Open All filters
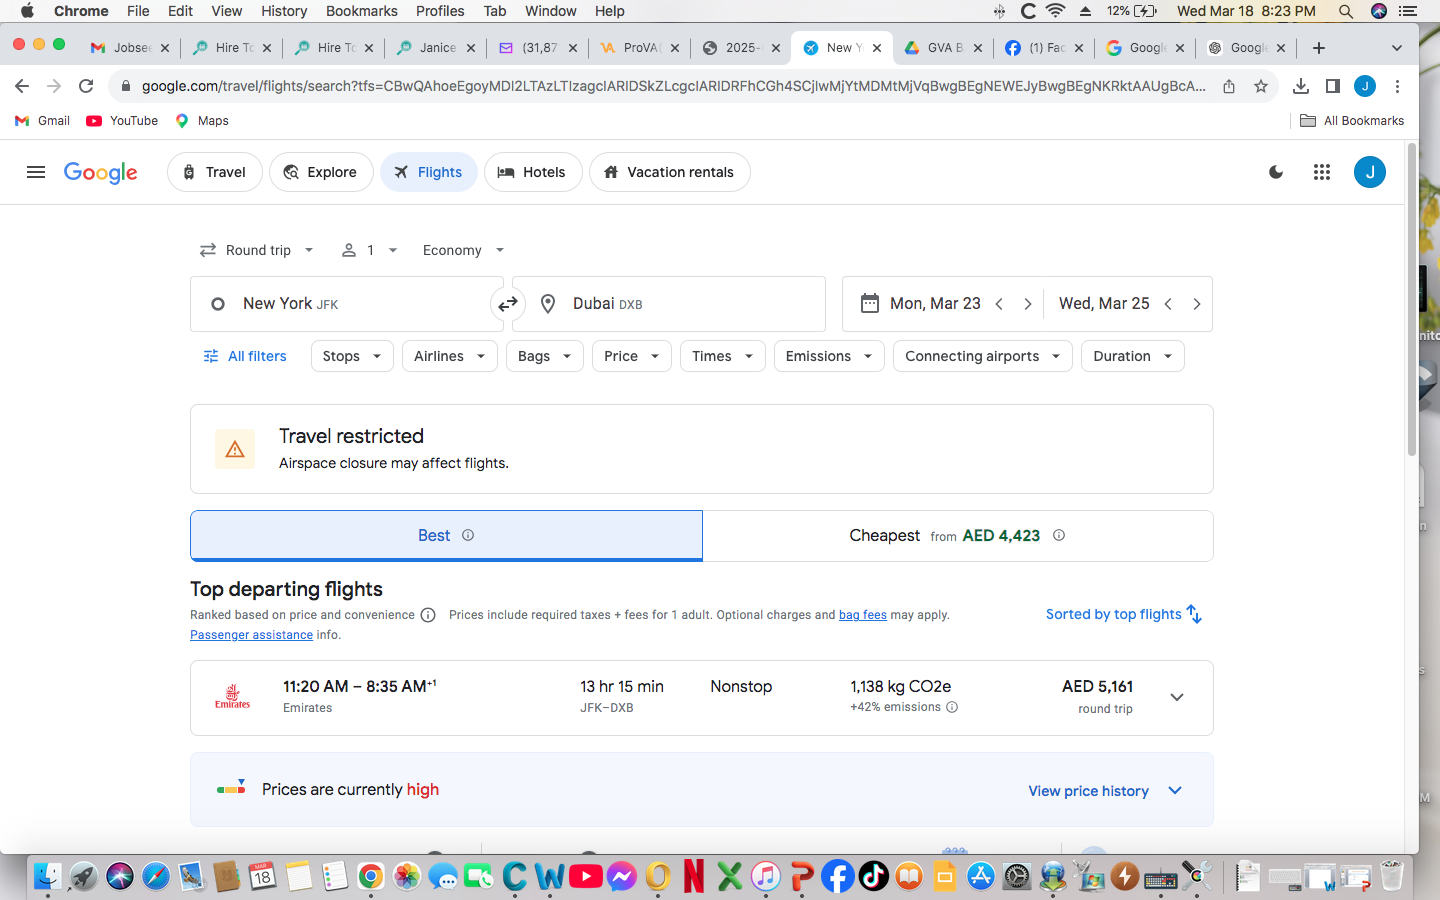1440x900 pixels. (x=245, y=356)
